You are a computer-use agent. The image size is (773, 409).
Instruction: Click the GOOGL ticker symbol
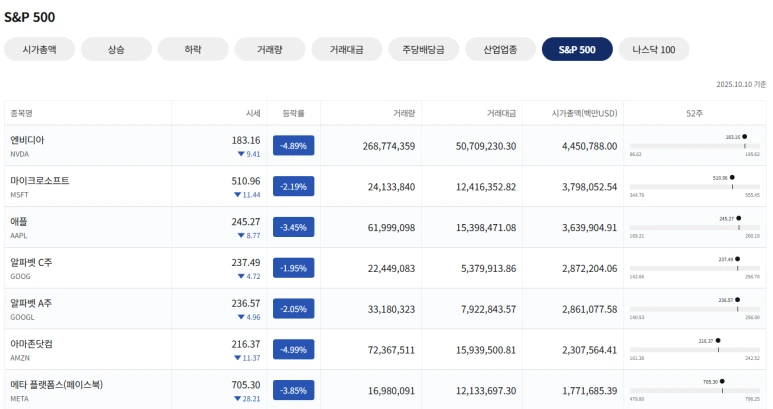pos(23,317)
